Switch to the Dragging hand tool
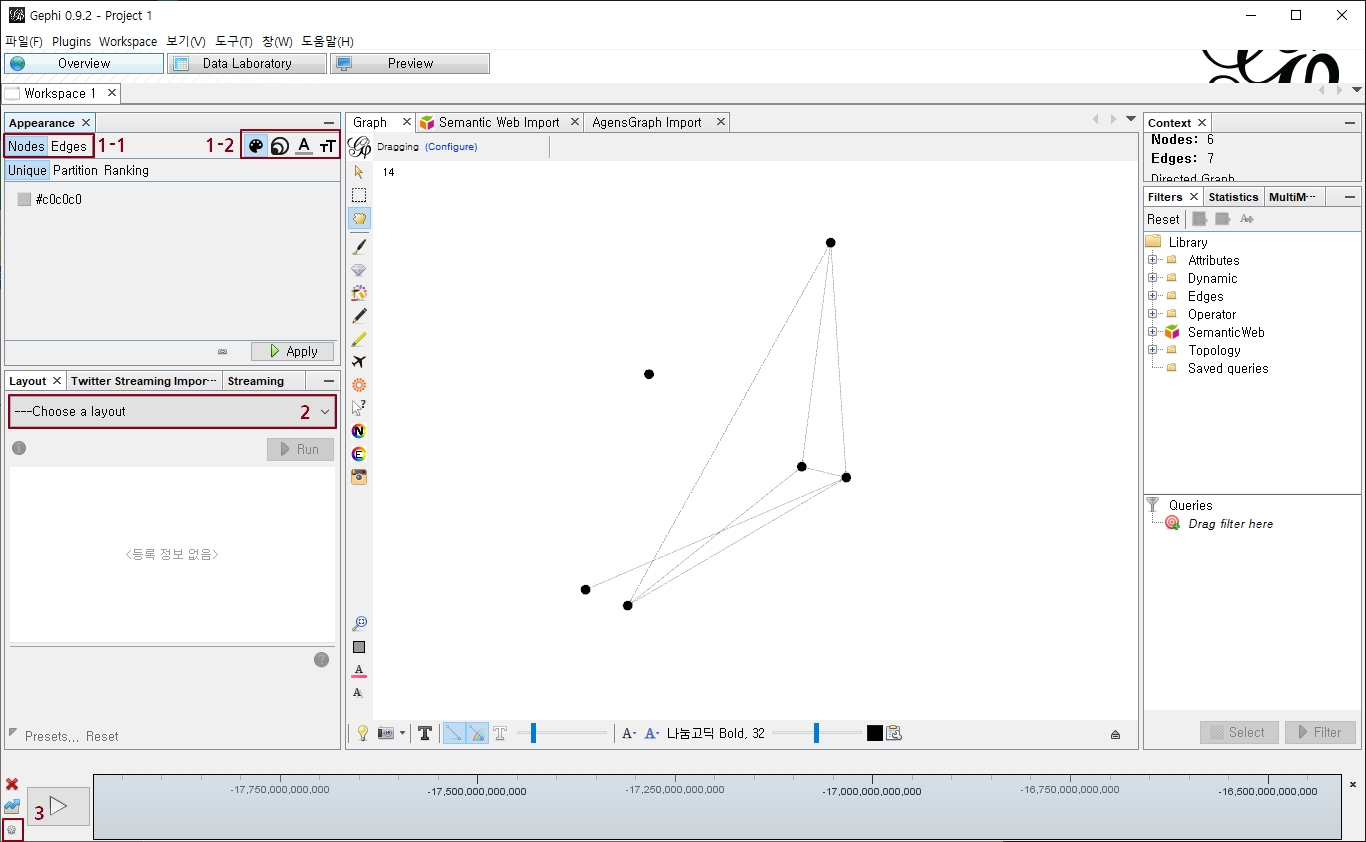The width and height of the screenshot is (1366, 842). pyautogui.click(x=359, y=217)
